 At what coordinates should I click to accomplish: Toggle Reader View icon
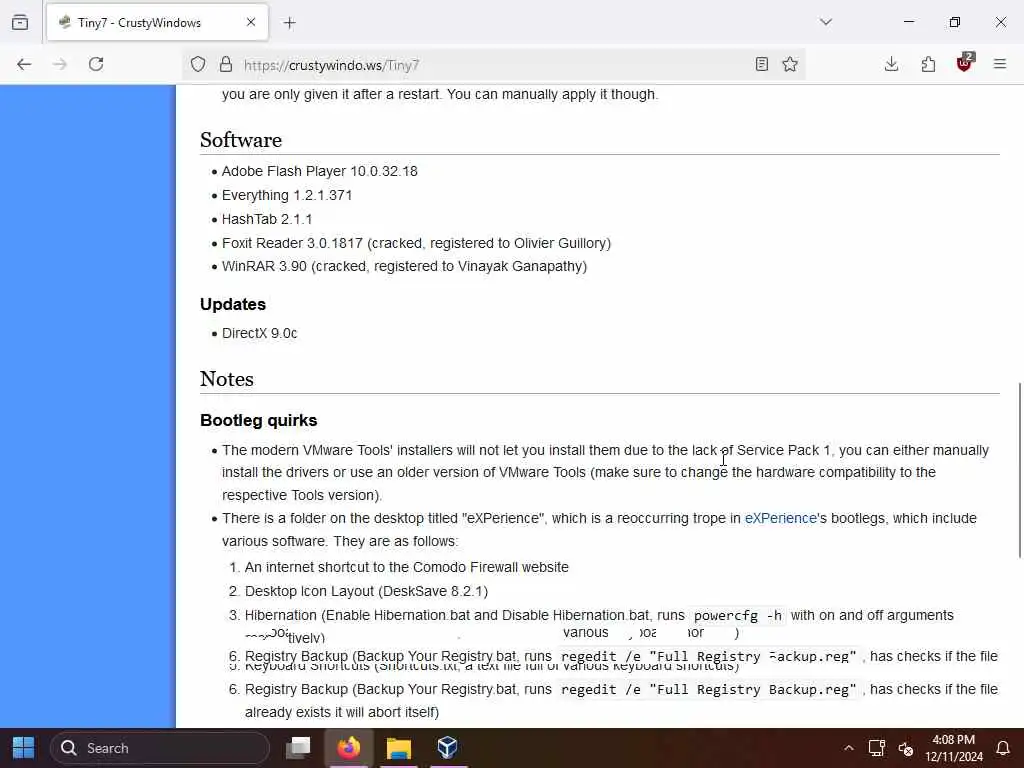[761, 64]
